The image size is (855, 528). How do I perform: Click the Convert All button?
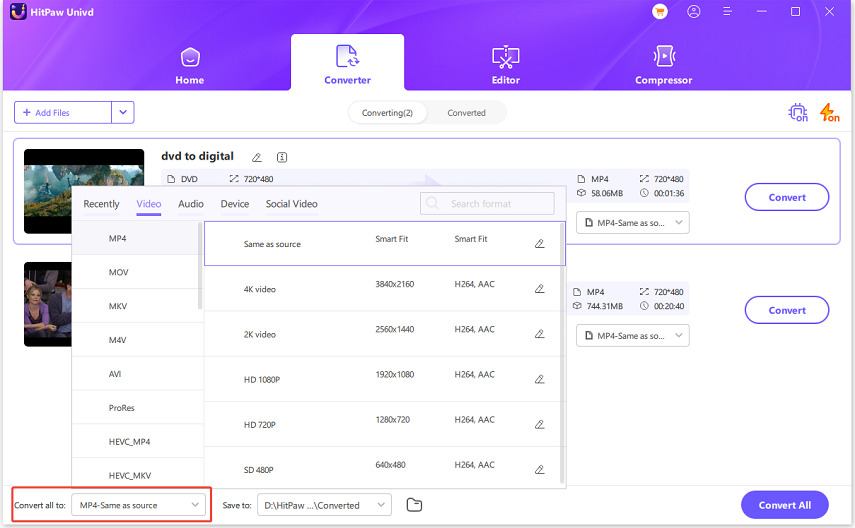[x=784, y=505]
